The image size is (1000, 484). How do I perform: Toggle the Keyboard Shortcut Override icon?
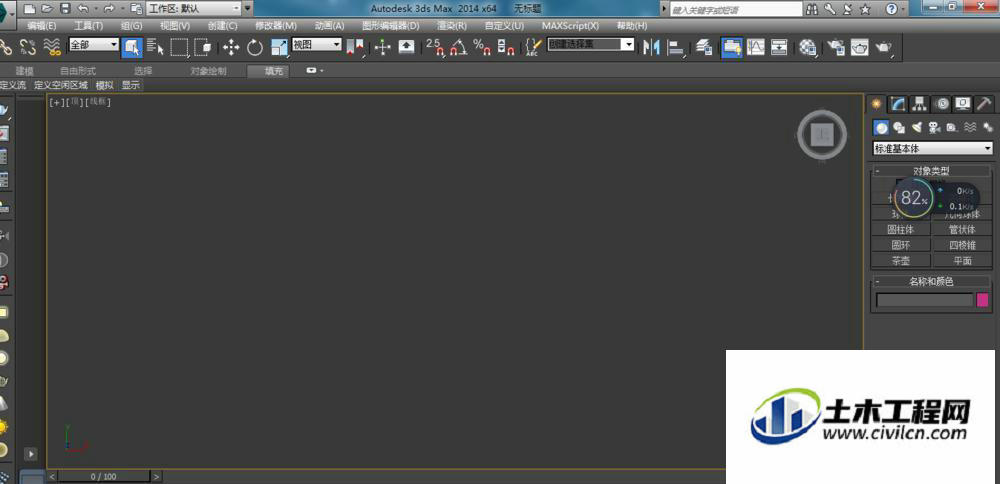(406, 47)
